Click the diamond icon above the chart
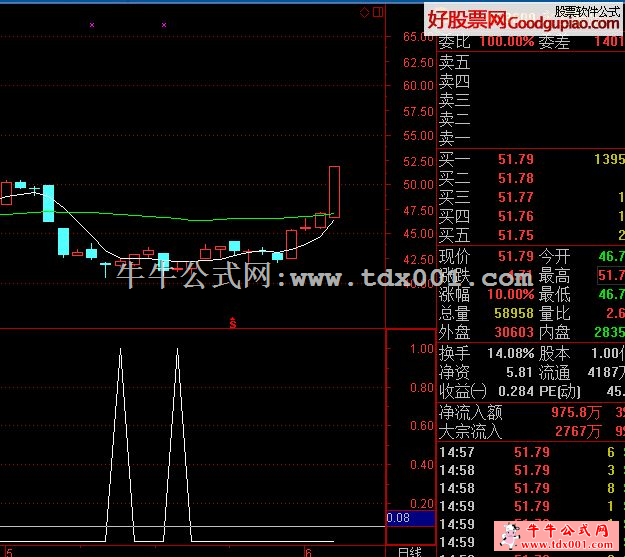 pos(364,12)
